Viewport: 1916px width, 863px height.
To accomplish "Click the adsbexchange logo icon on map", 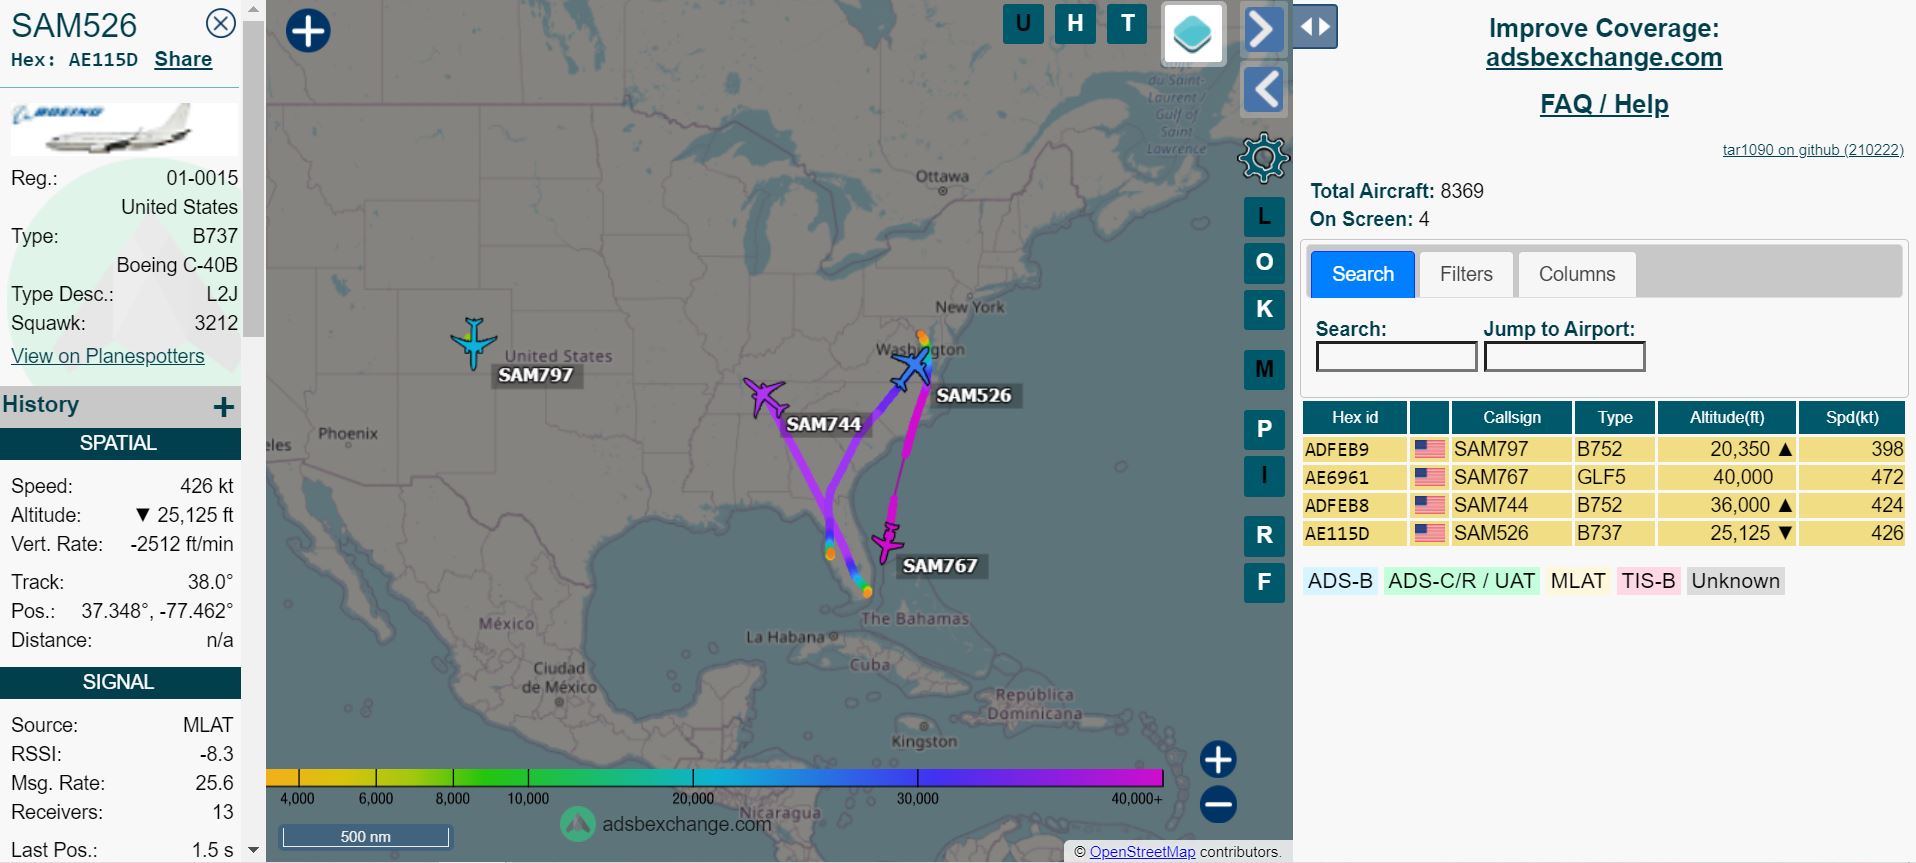I will 578,824.
